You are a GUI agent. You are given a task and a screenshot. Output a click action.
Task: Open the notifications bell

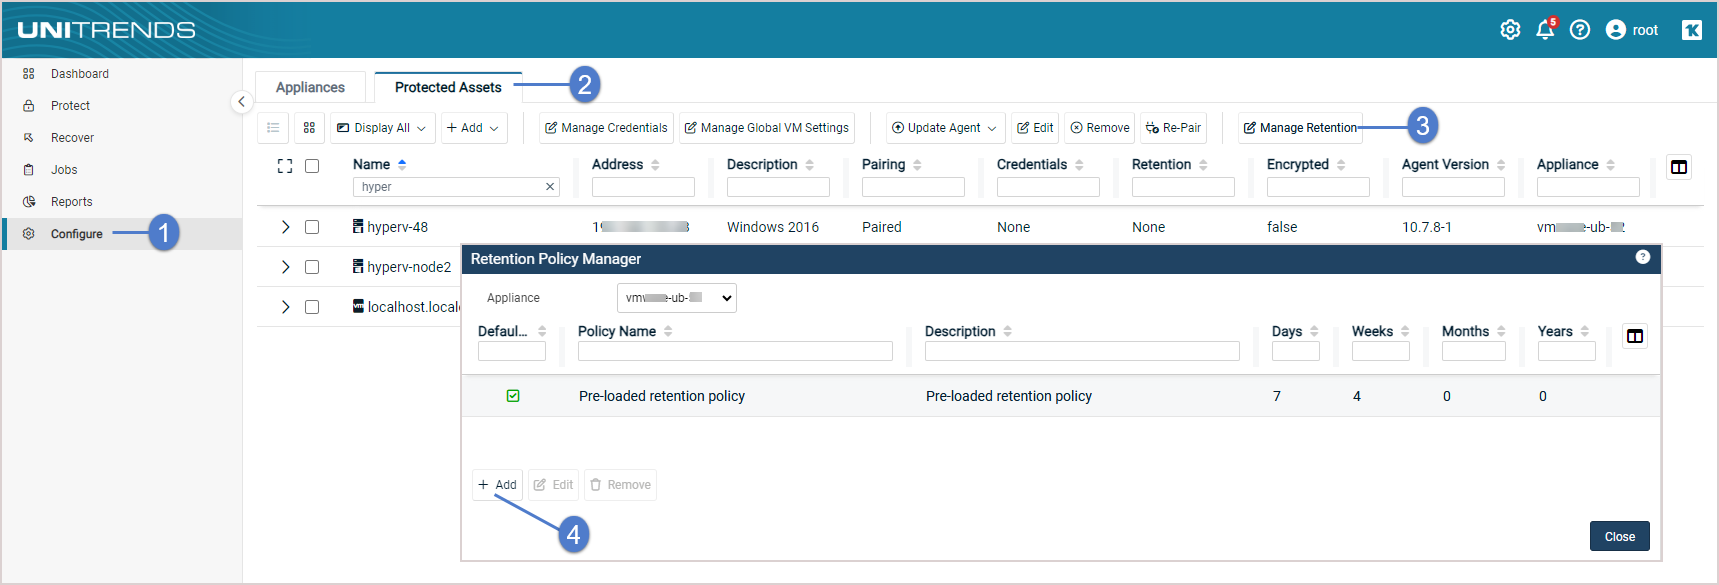coord(1546,29)
